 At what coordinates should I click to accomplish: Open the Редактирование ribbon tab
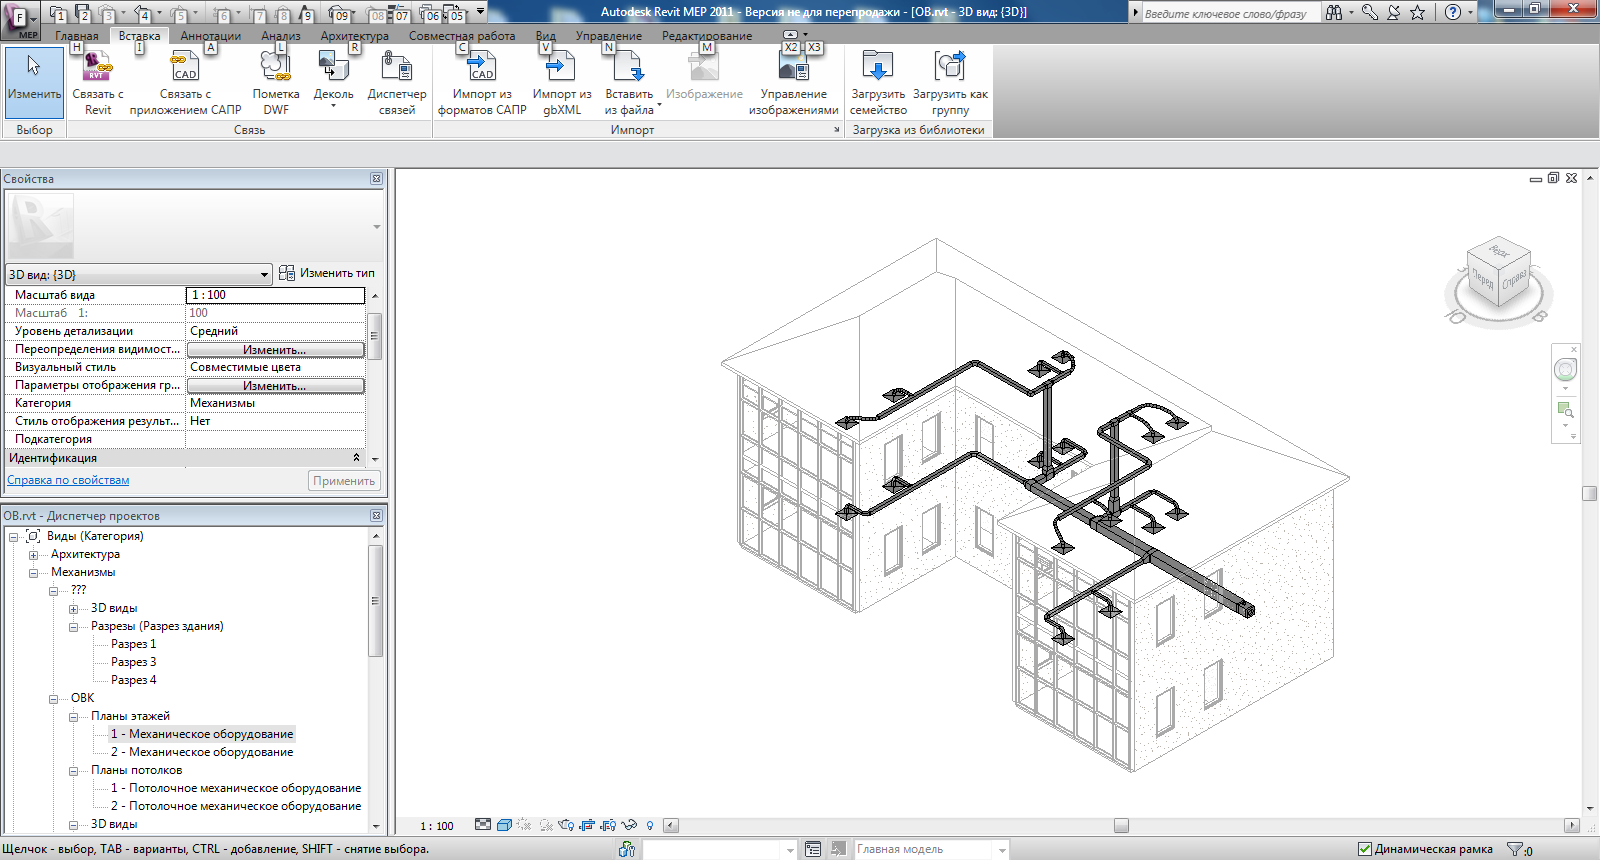click(x=707, y=35)
